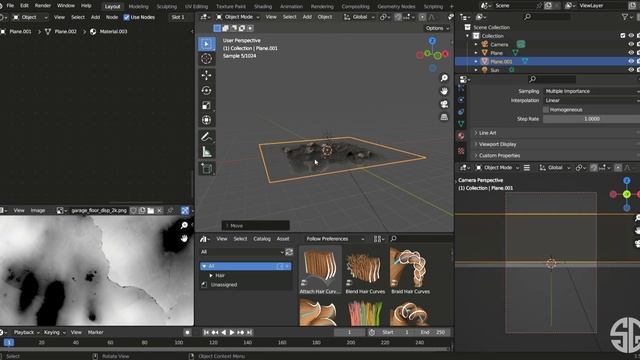This screenshot has width=640, height=360.
Task: Jump to the timeline start frame
Action: pos(207,333)
